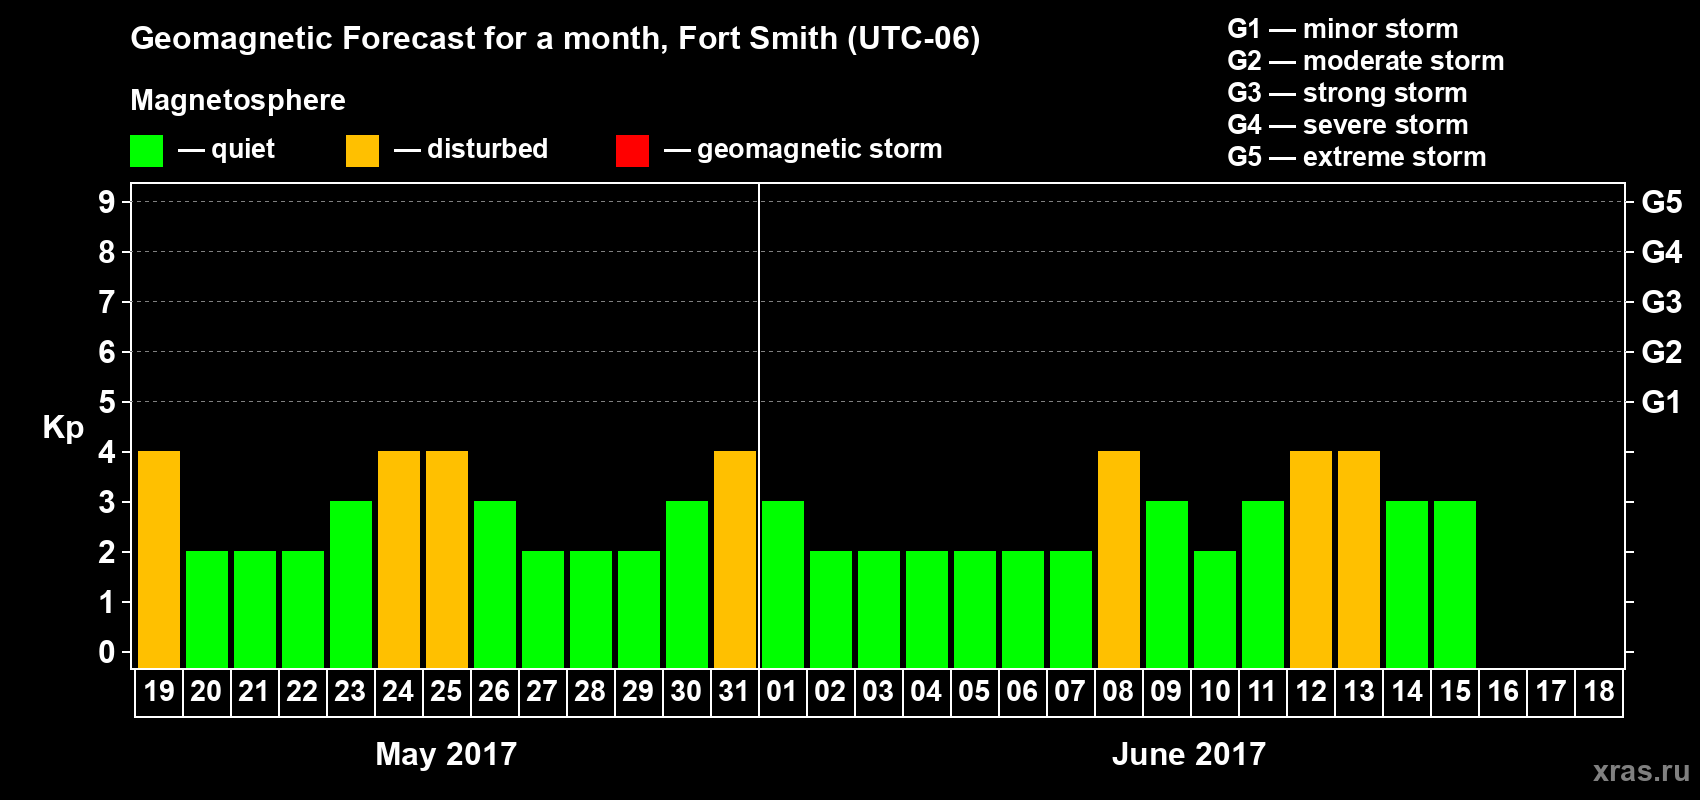Select the green bar for June 09
Screen dimensions: 1700x800
(x=1167, y=585)
